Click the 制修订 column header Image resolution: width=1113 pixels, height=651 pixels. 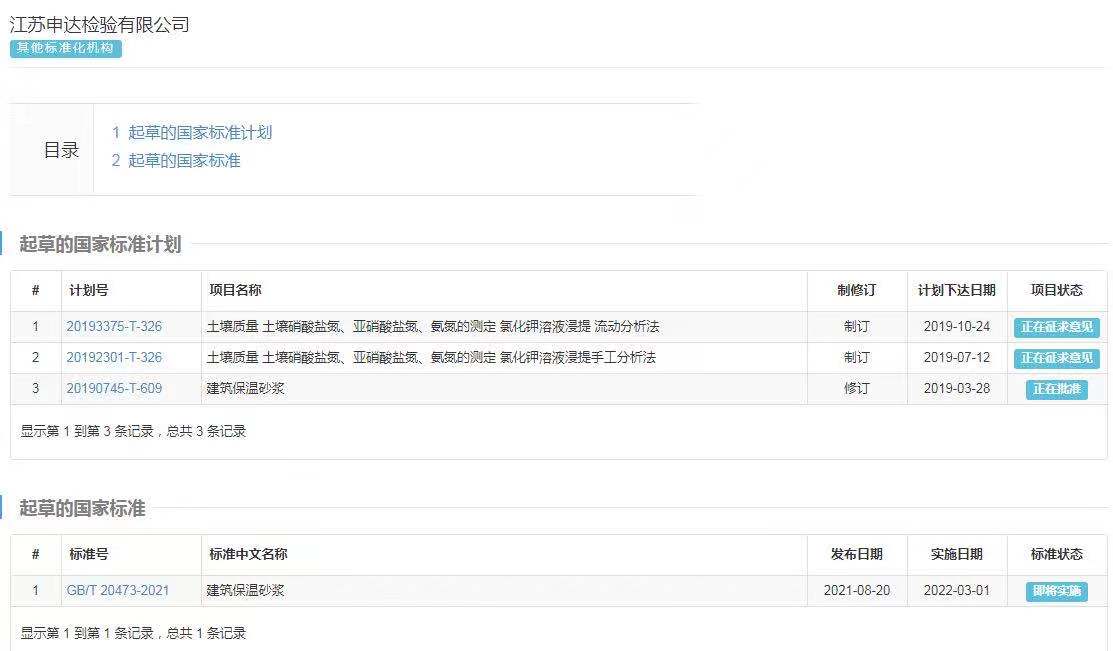[856, 291]
